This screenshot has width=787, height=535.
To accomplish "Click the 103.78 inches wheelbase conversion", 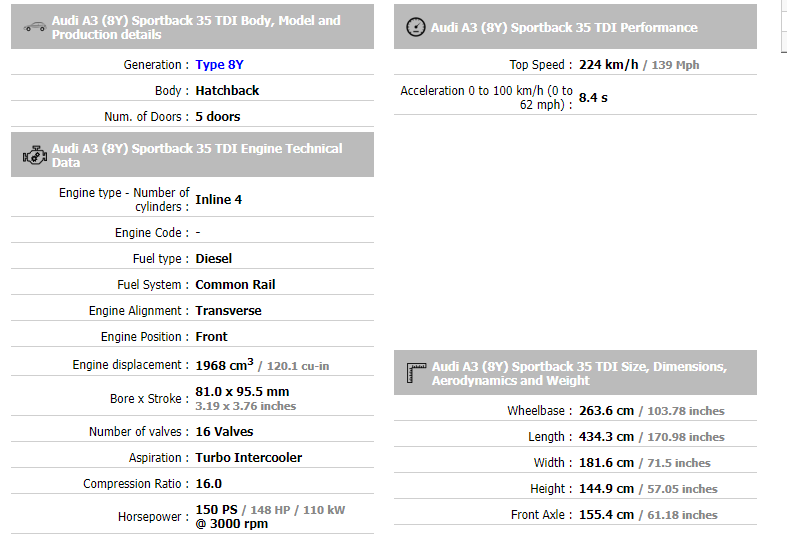I will click(x=686, y=412).
